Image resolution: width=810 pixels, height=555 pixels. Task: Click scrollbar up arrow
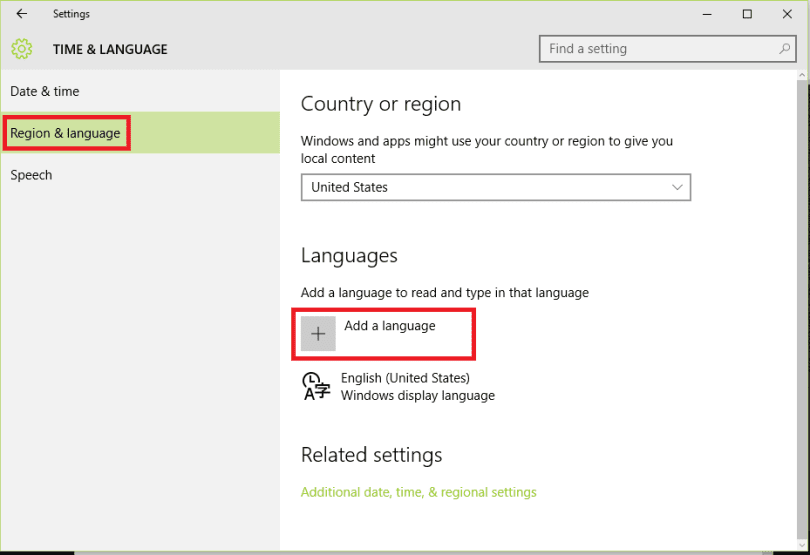[x=803, y=75]
